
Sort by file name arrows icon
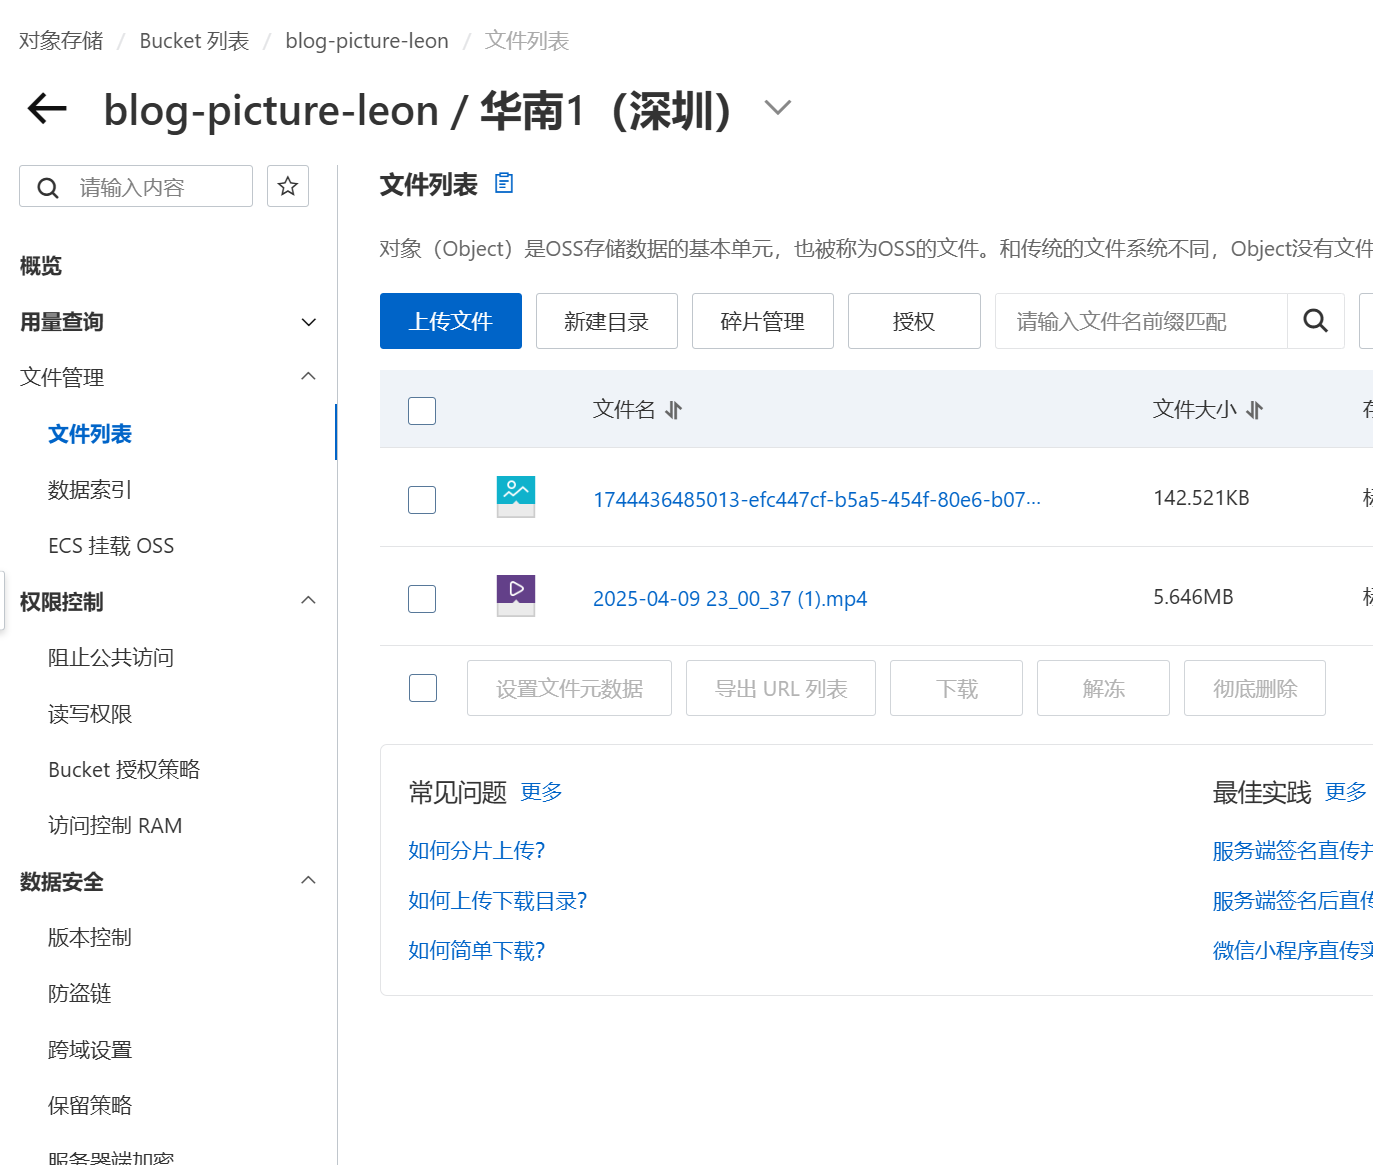coord(674,410)
